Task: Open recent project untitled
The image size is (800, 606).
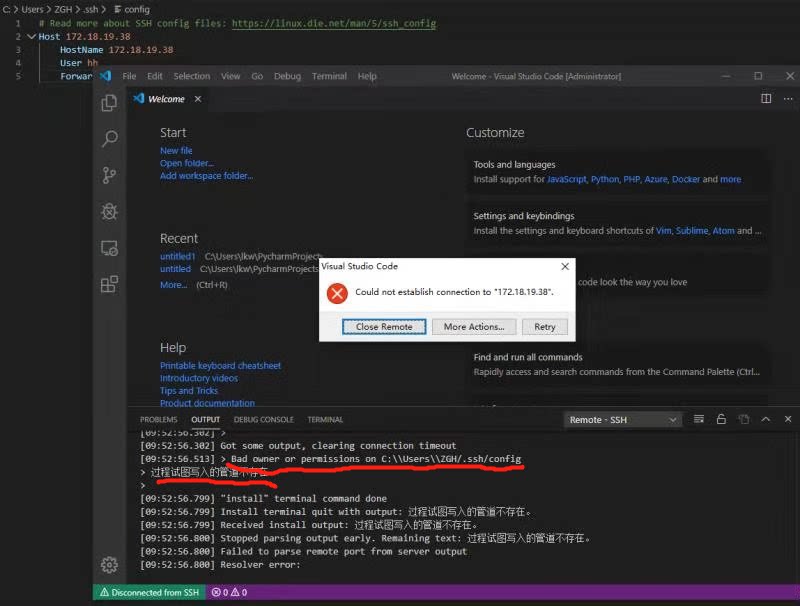Action: pos(175,269)
